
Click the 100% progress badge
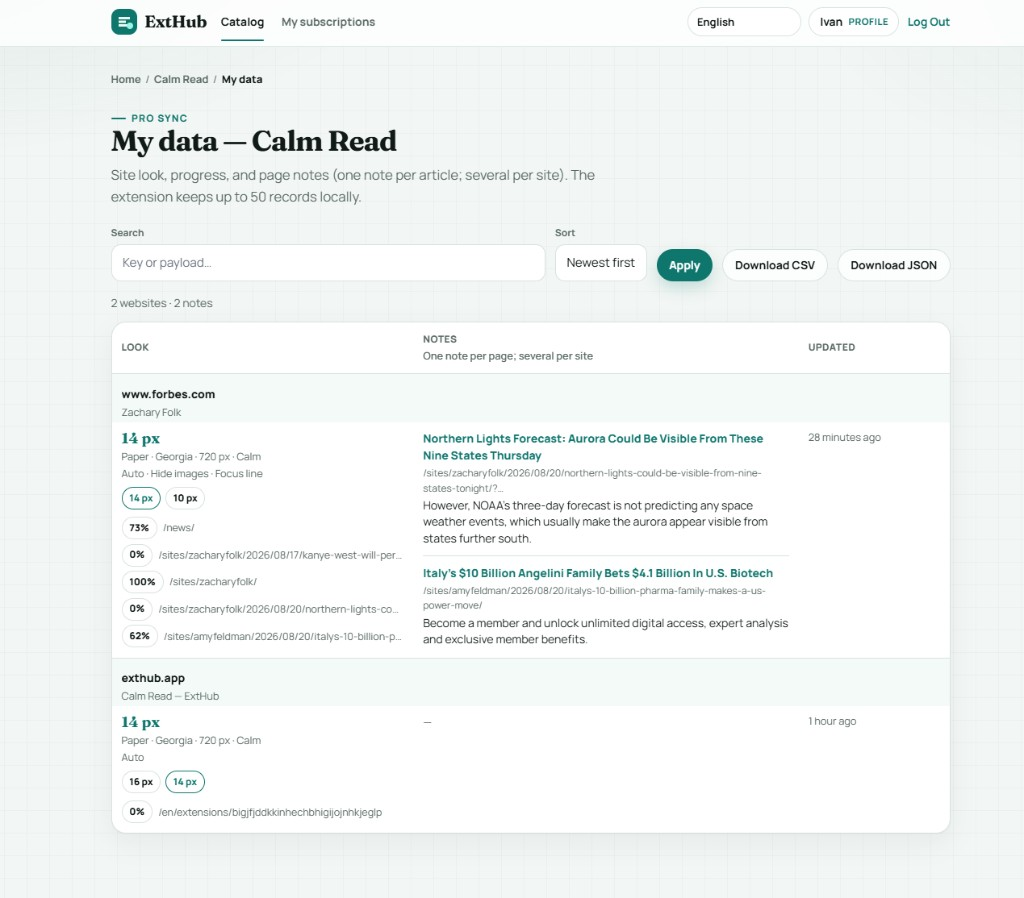click(x=142, y=581)
